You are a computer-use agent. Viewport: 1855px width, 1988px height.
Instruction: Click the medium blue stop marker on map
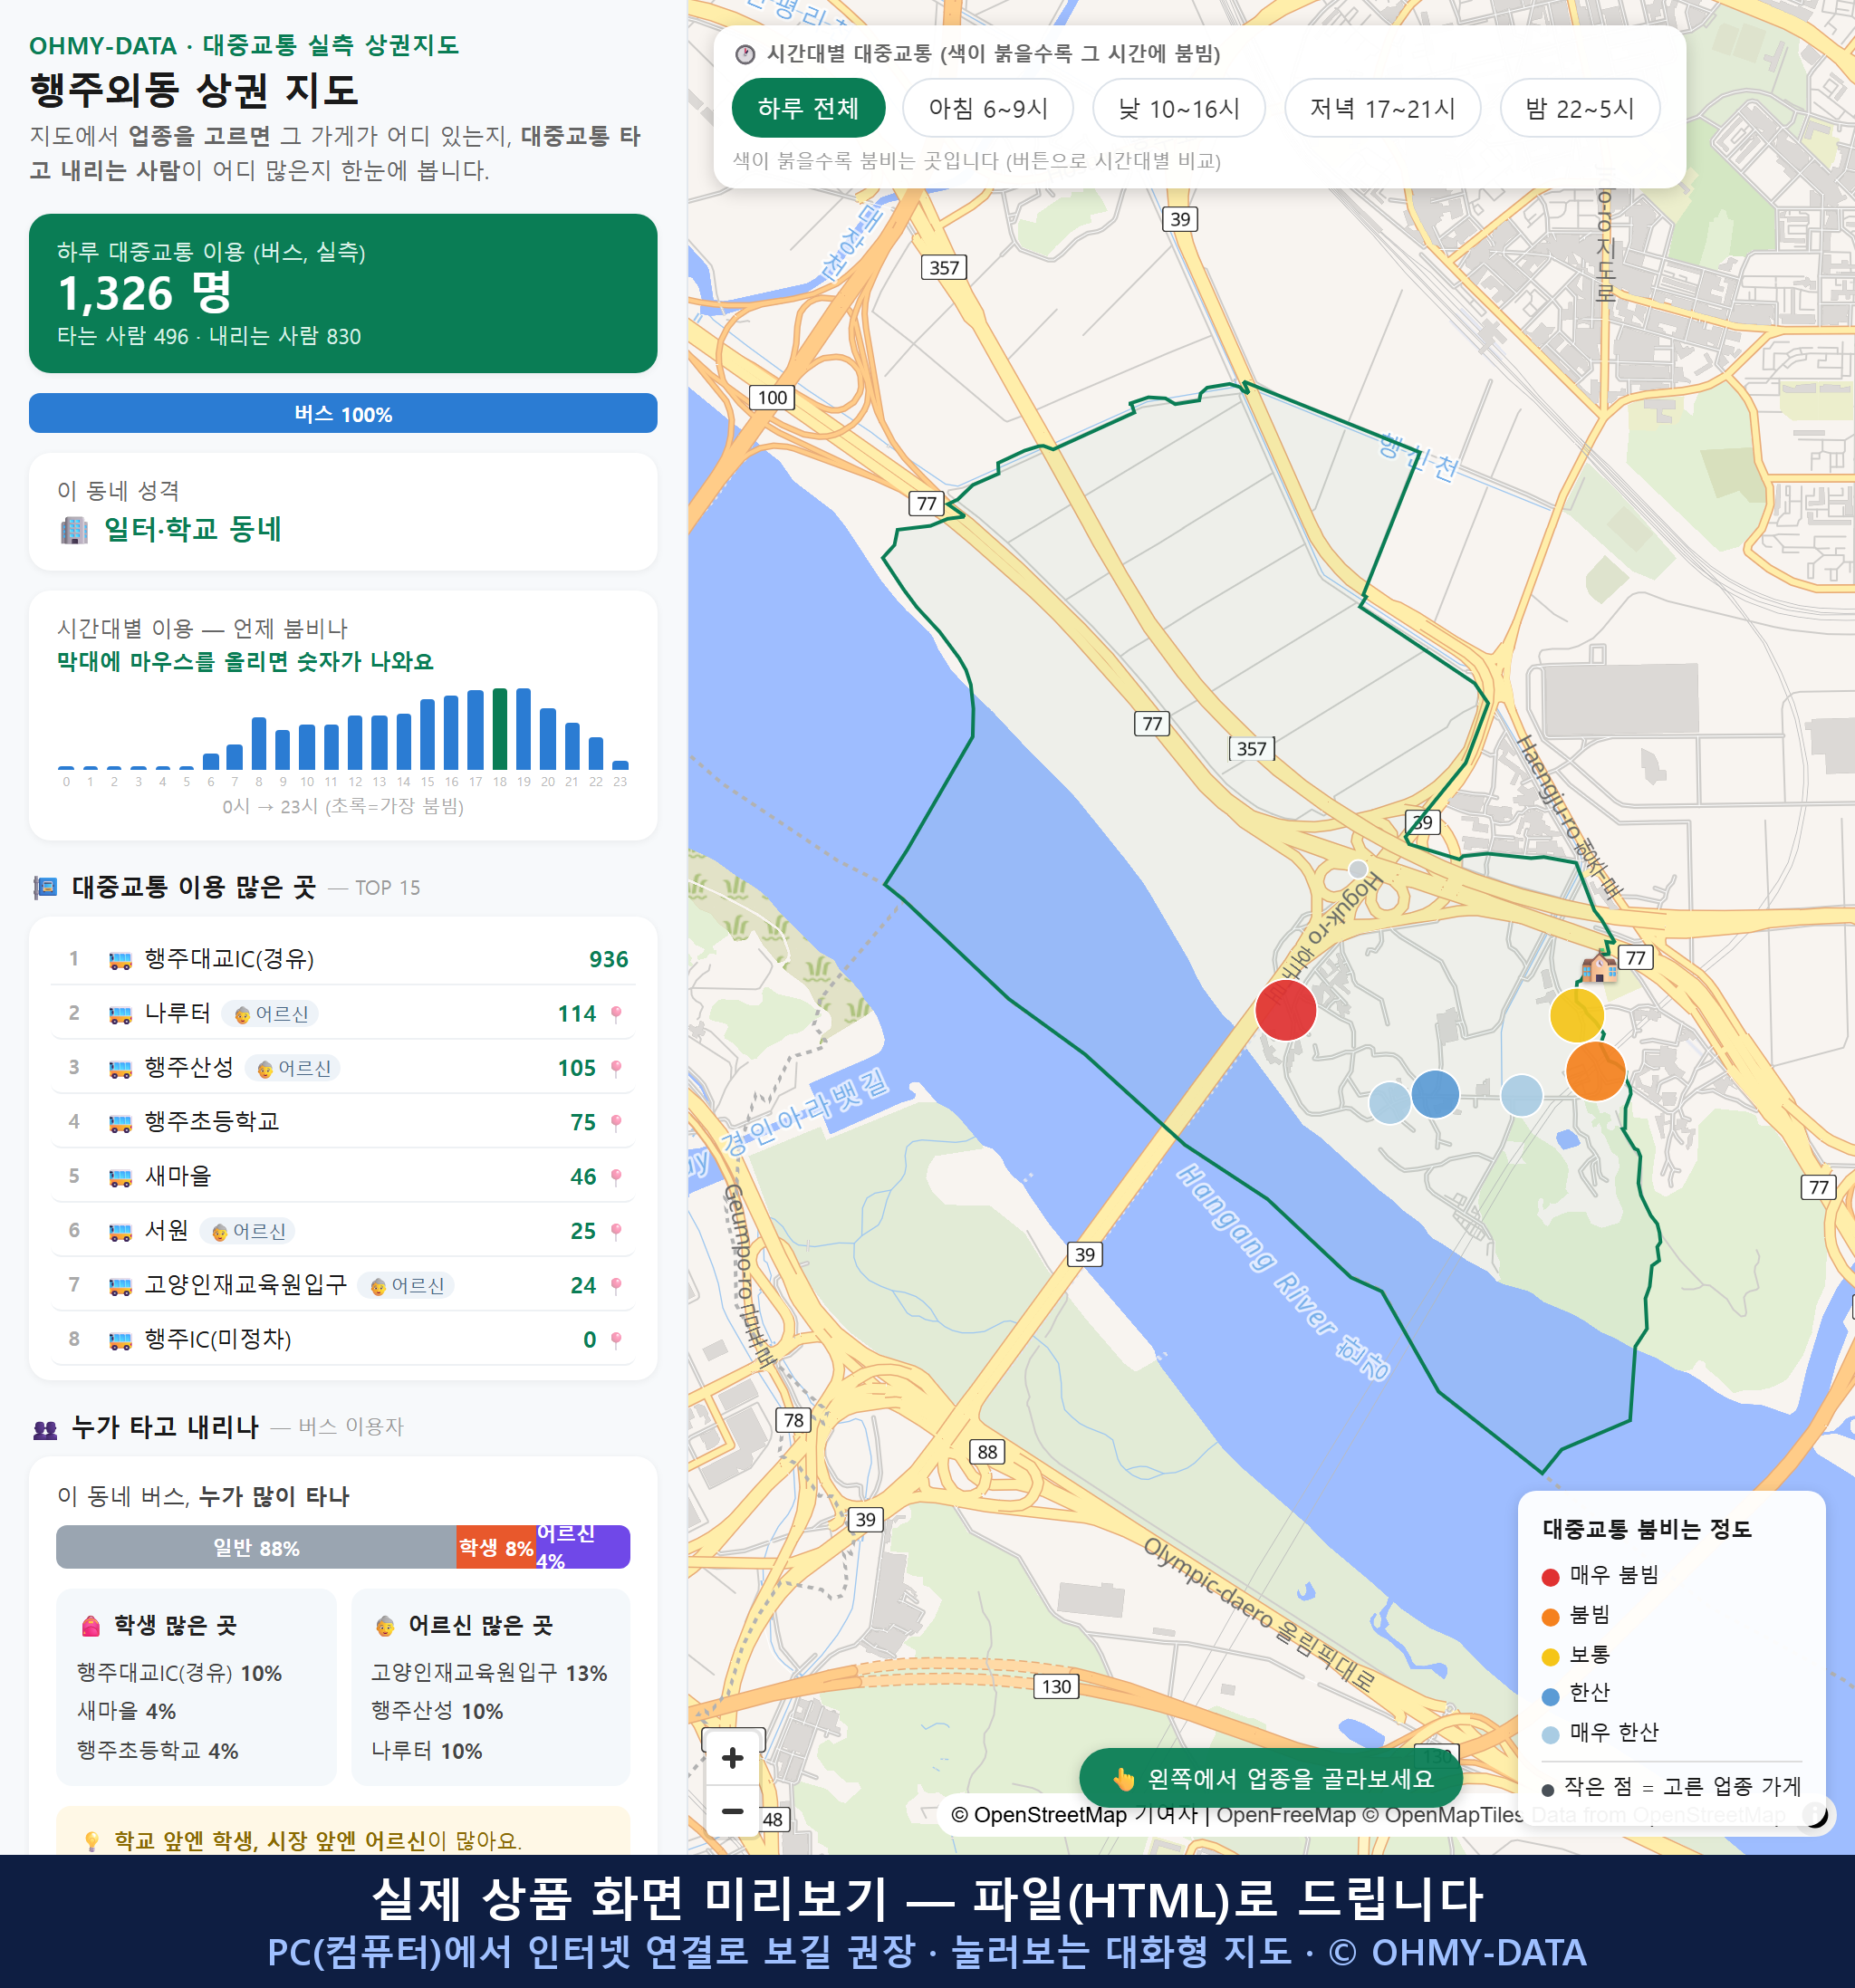coord(1435,1093)
